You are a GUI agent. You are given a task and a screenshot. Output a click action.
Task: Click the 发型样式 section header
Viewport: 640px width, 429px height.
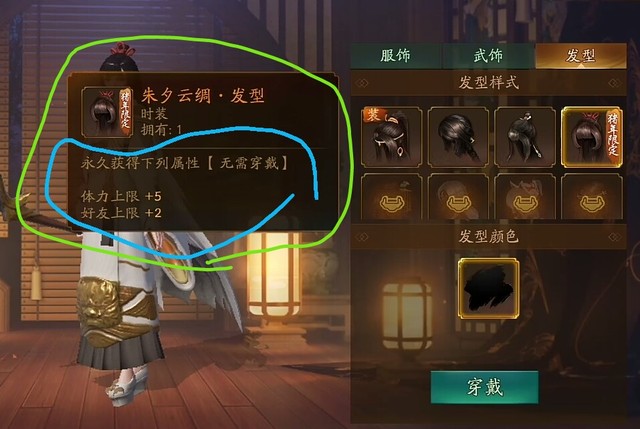click(489, 83)
